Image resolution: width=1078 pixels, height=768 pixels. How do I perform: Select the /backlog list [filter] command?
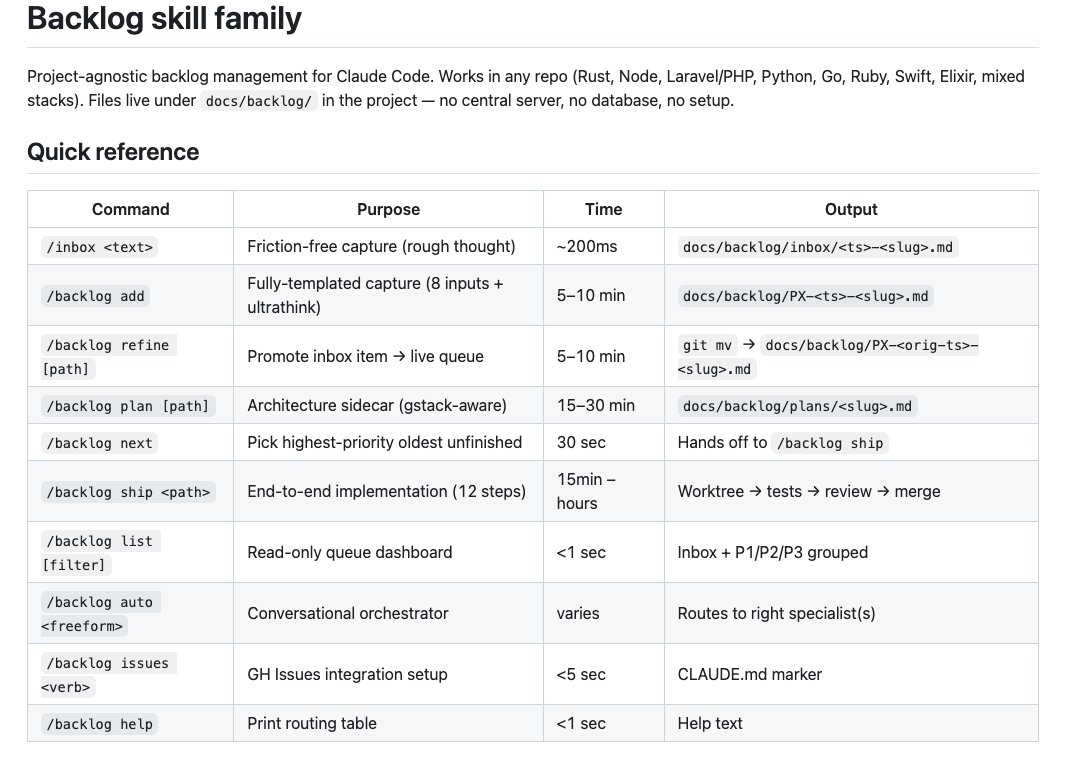[98, 552]
